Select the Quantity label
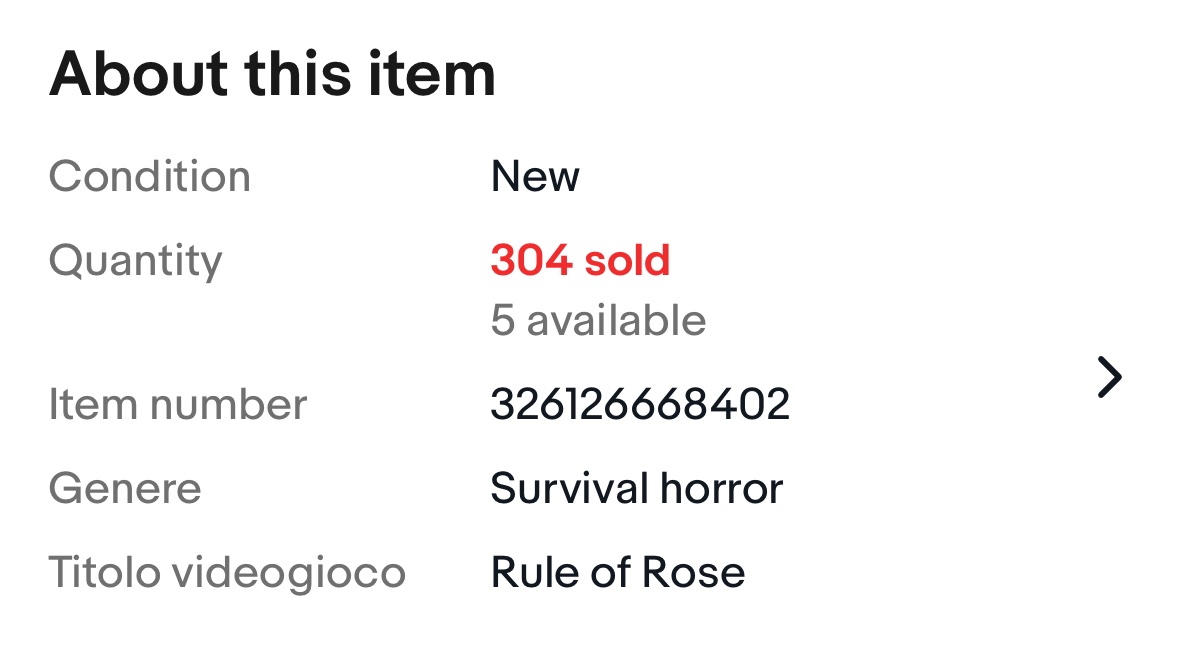Viewport: 1179px width, 668px height. (135, 261)
